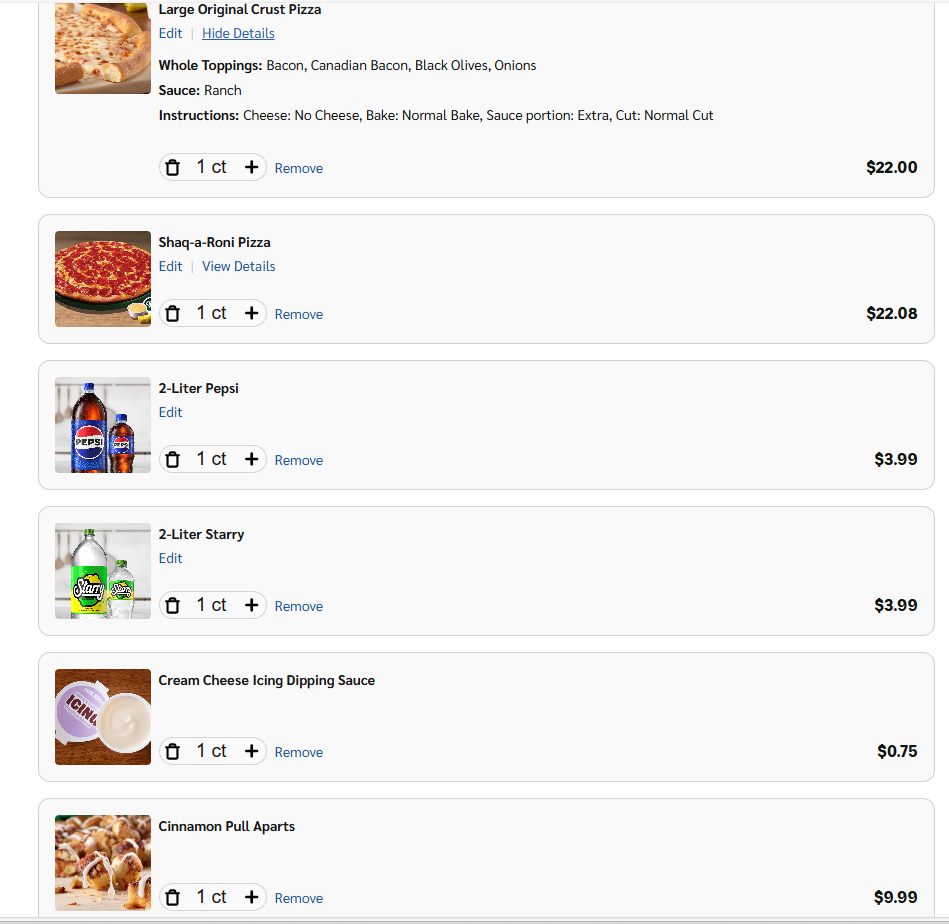Click trash icon for 2-Liter Starry

tap(172, 606)
